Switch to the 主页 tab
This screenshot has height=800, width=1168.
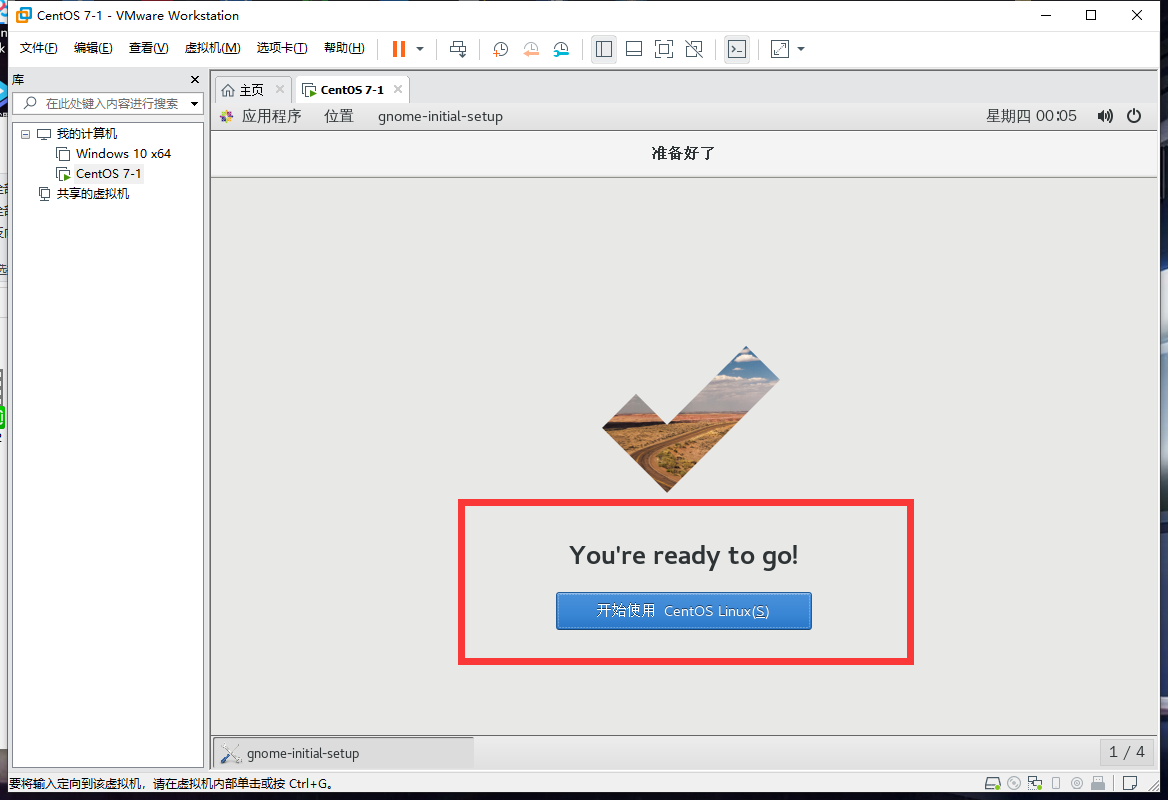pyautogui.click(x=252, y=90)
